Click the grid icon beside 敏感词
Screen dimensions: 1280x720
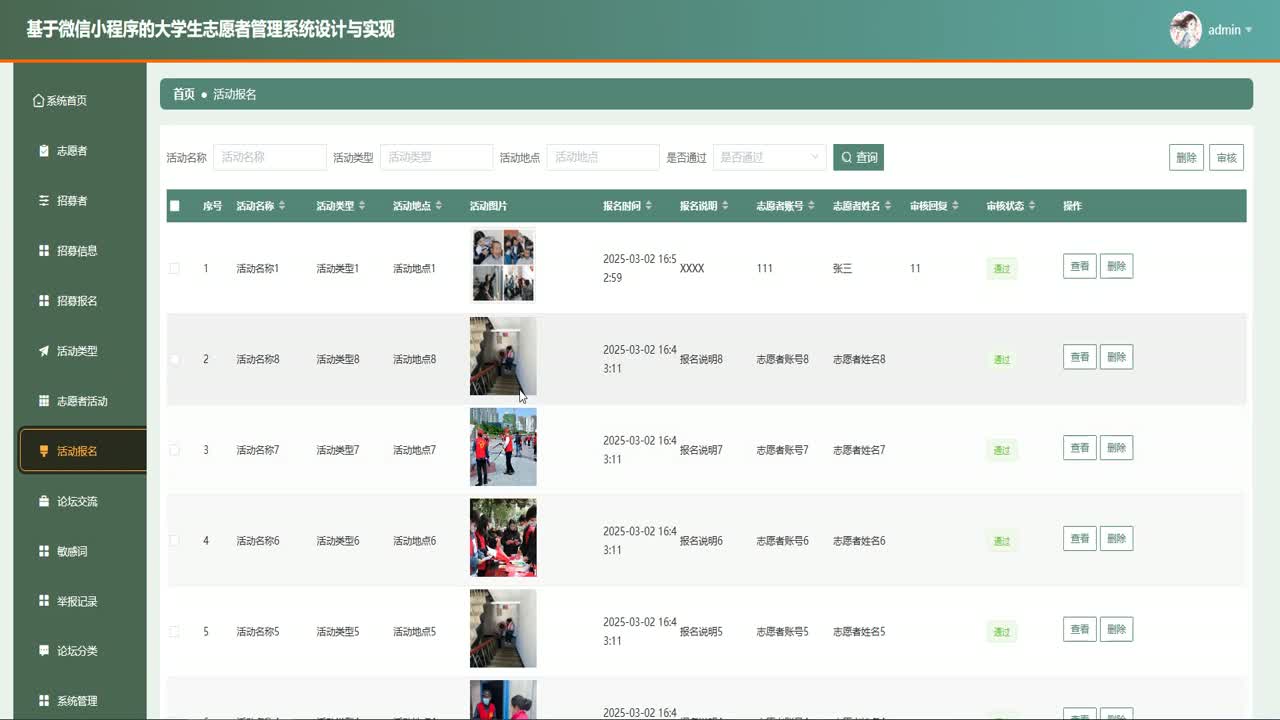44,551
